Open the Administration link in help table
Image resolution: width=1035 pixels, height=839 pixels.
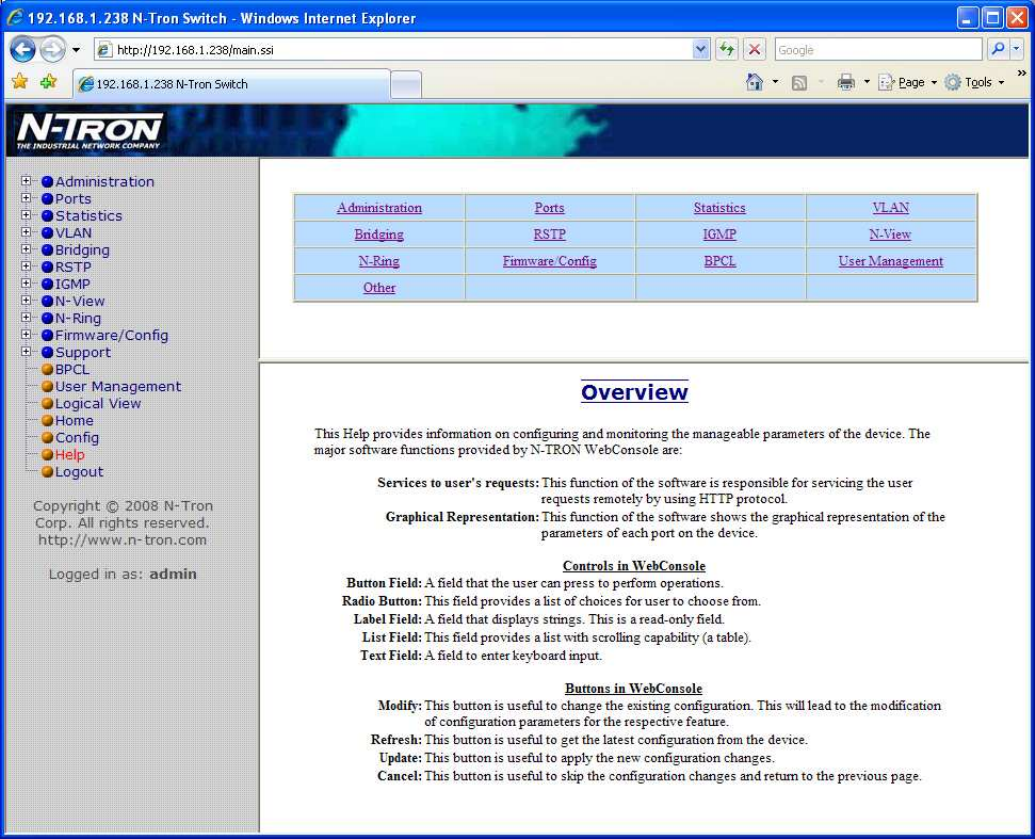click(379, 207)
